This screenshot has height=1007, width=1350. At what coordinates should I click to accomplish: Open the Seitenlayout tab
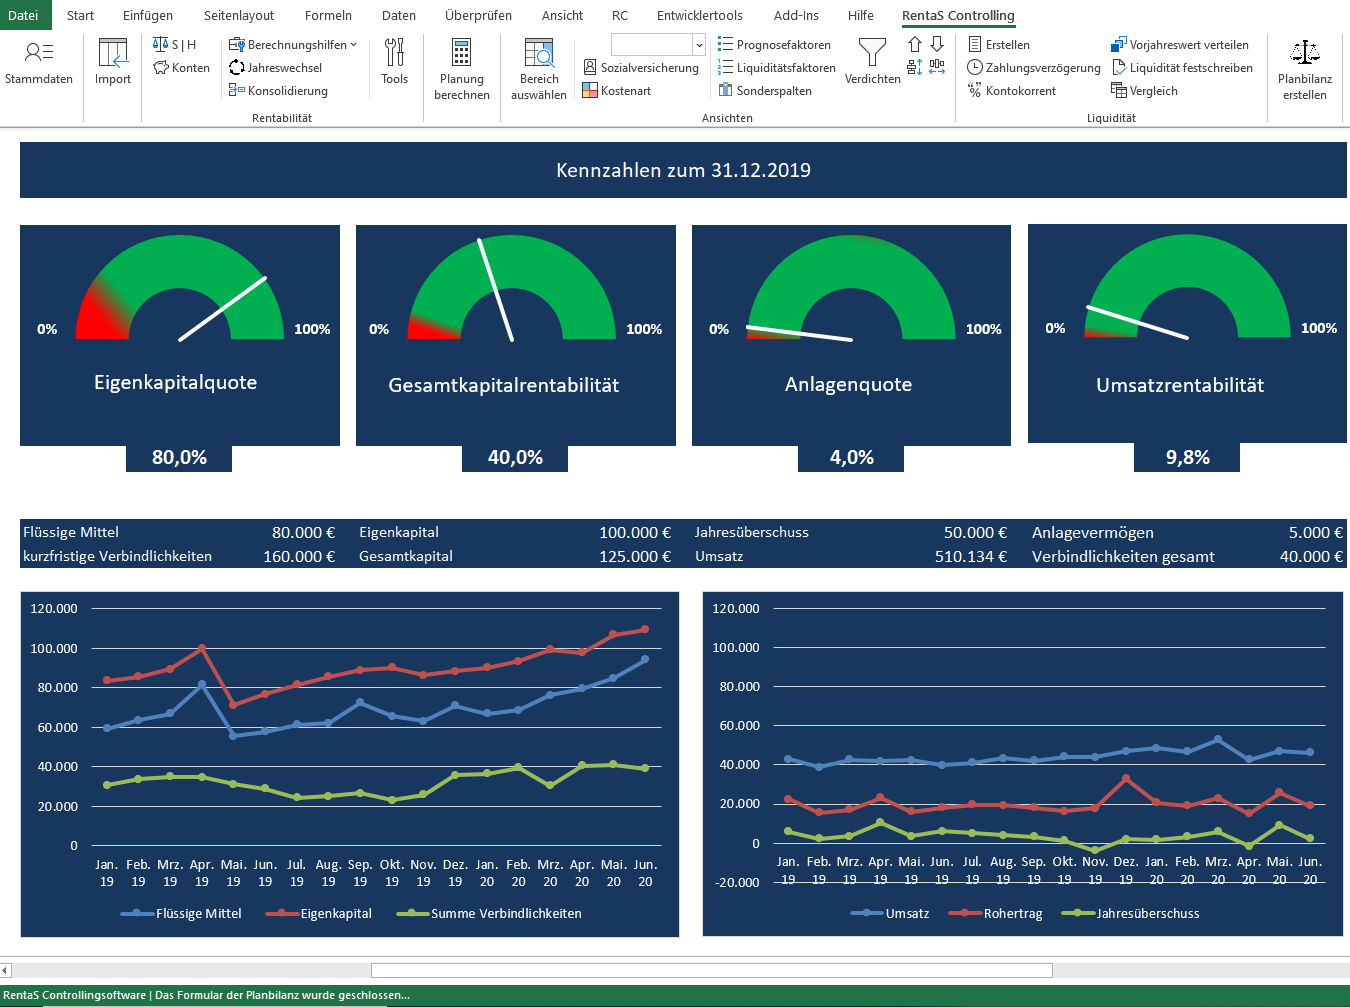(x=239, y=15)
